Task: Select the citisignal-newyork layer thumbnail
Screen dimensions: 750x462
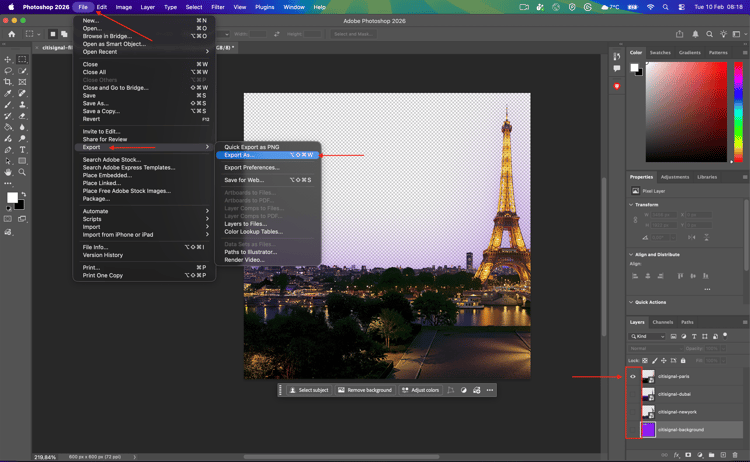Action: tap(648, 412)
